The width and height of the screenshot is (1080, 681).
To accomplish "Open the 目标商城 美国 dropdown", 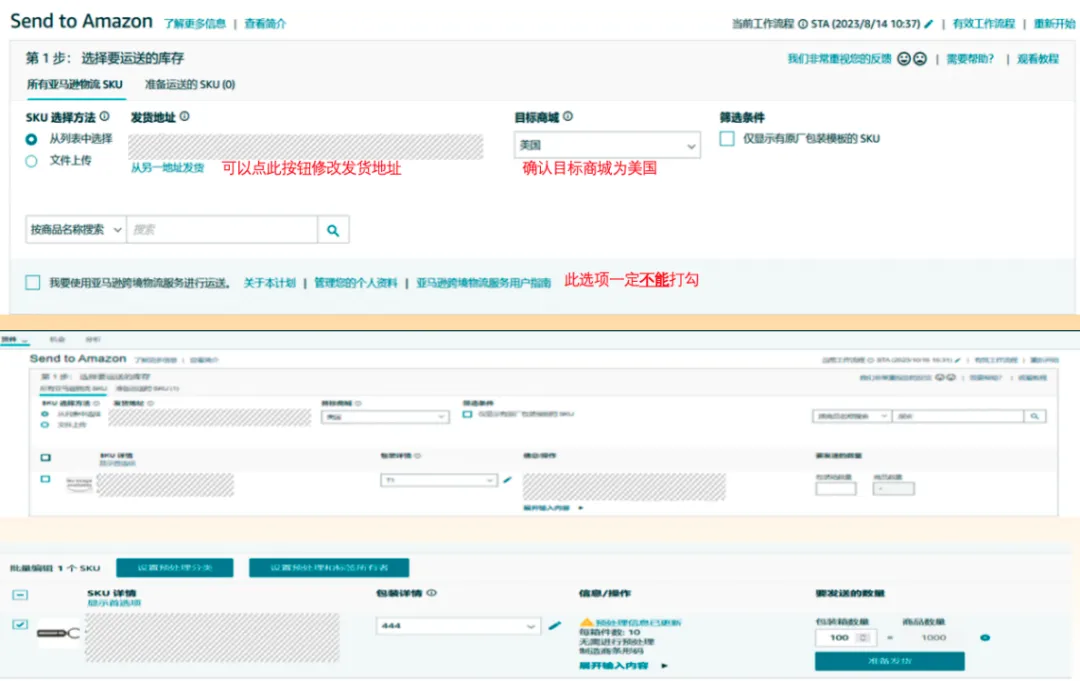I will pos(607,146).
